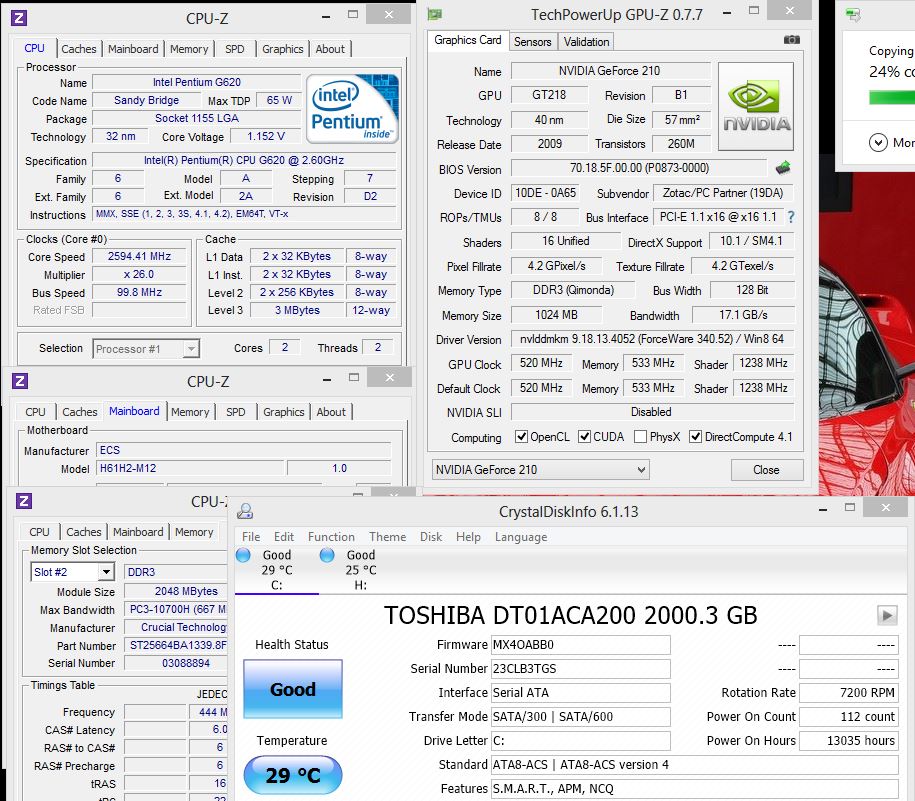Image resolution: width=915 pixels, height=801 pixels.
Task: Click the Close button in GPU-Z
Action: click(766, 470)
